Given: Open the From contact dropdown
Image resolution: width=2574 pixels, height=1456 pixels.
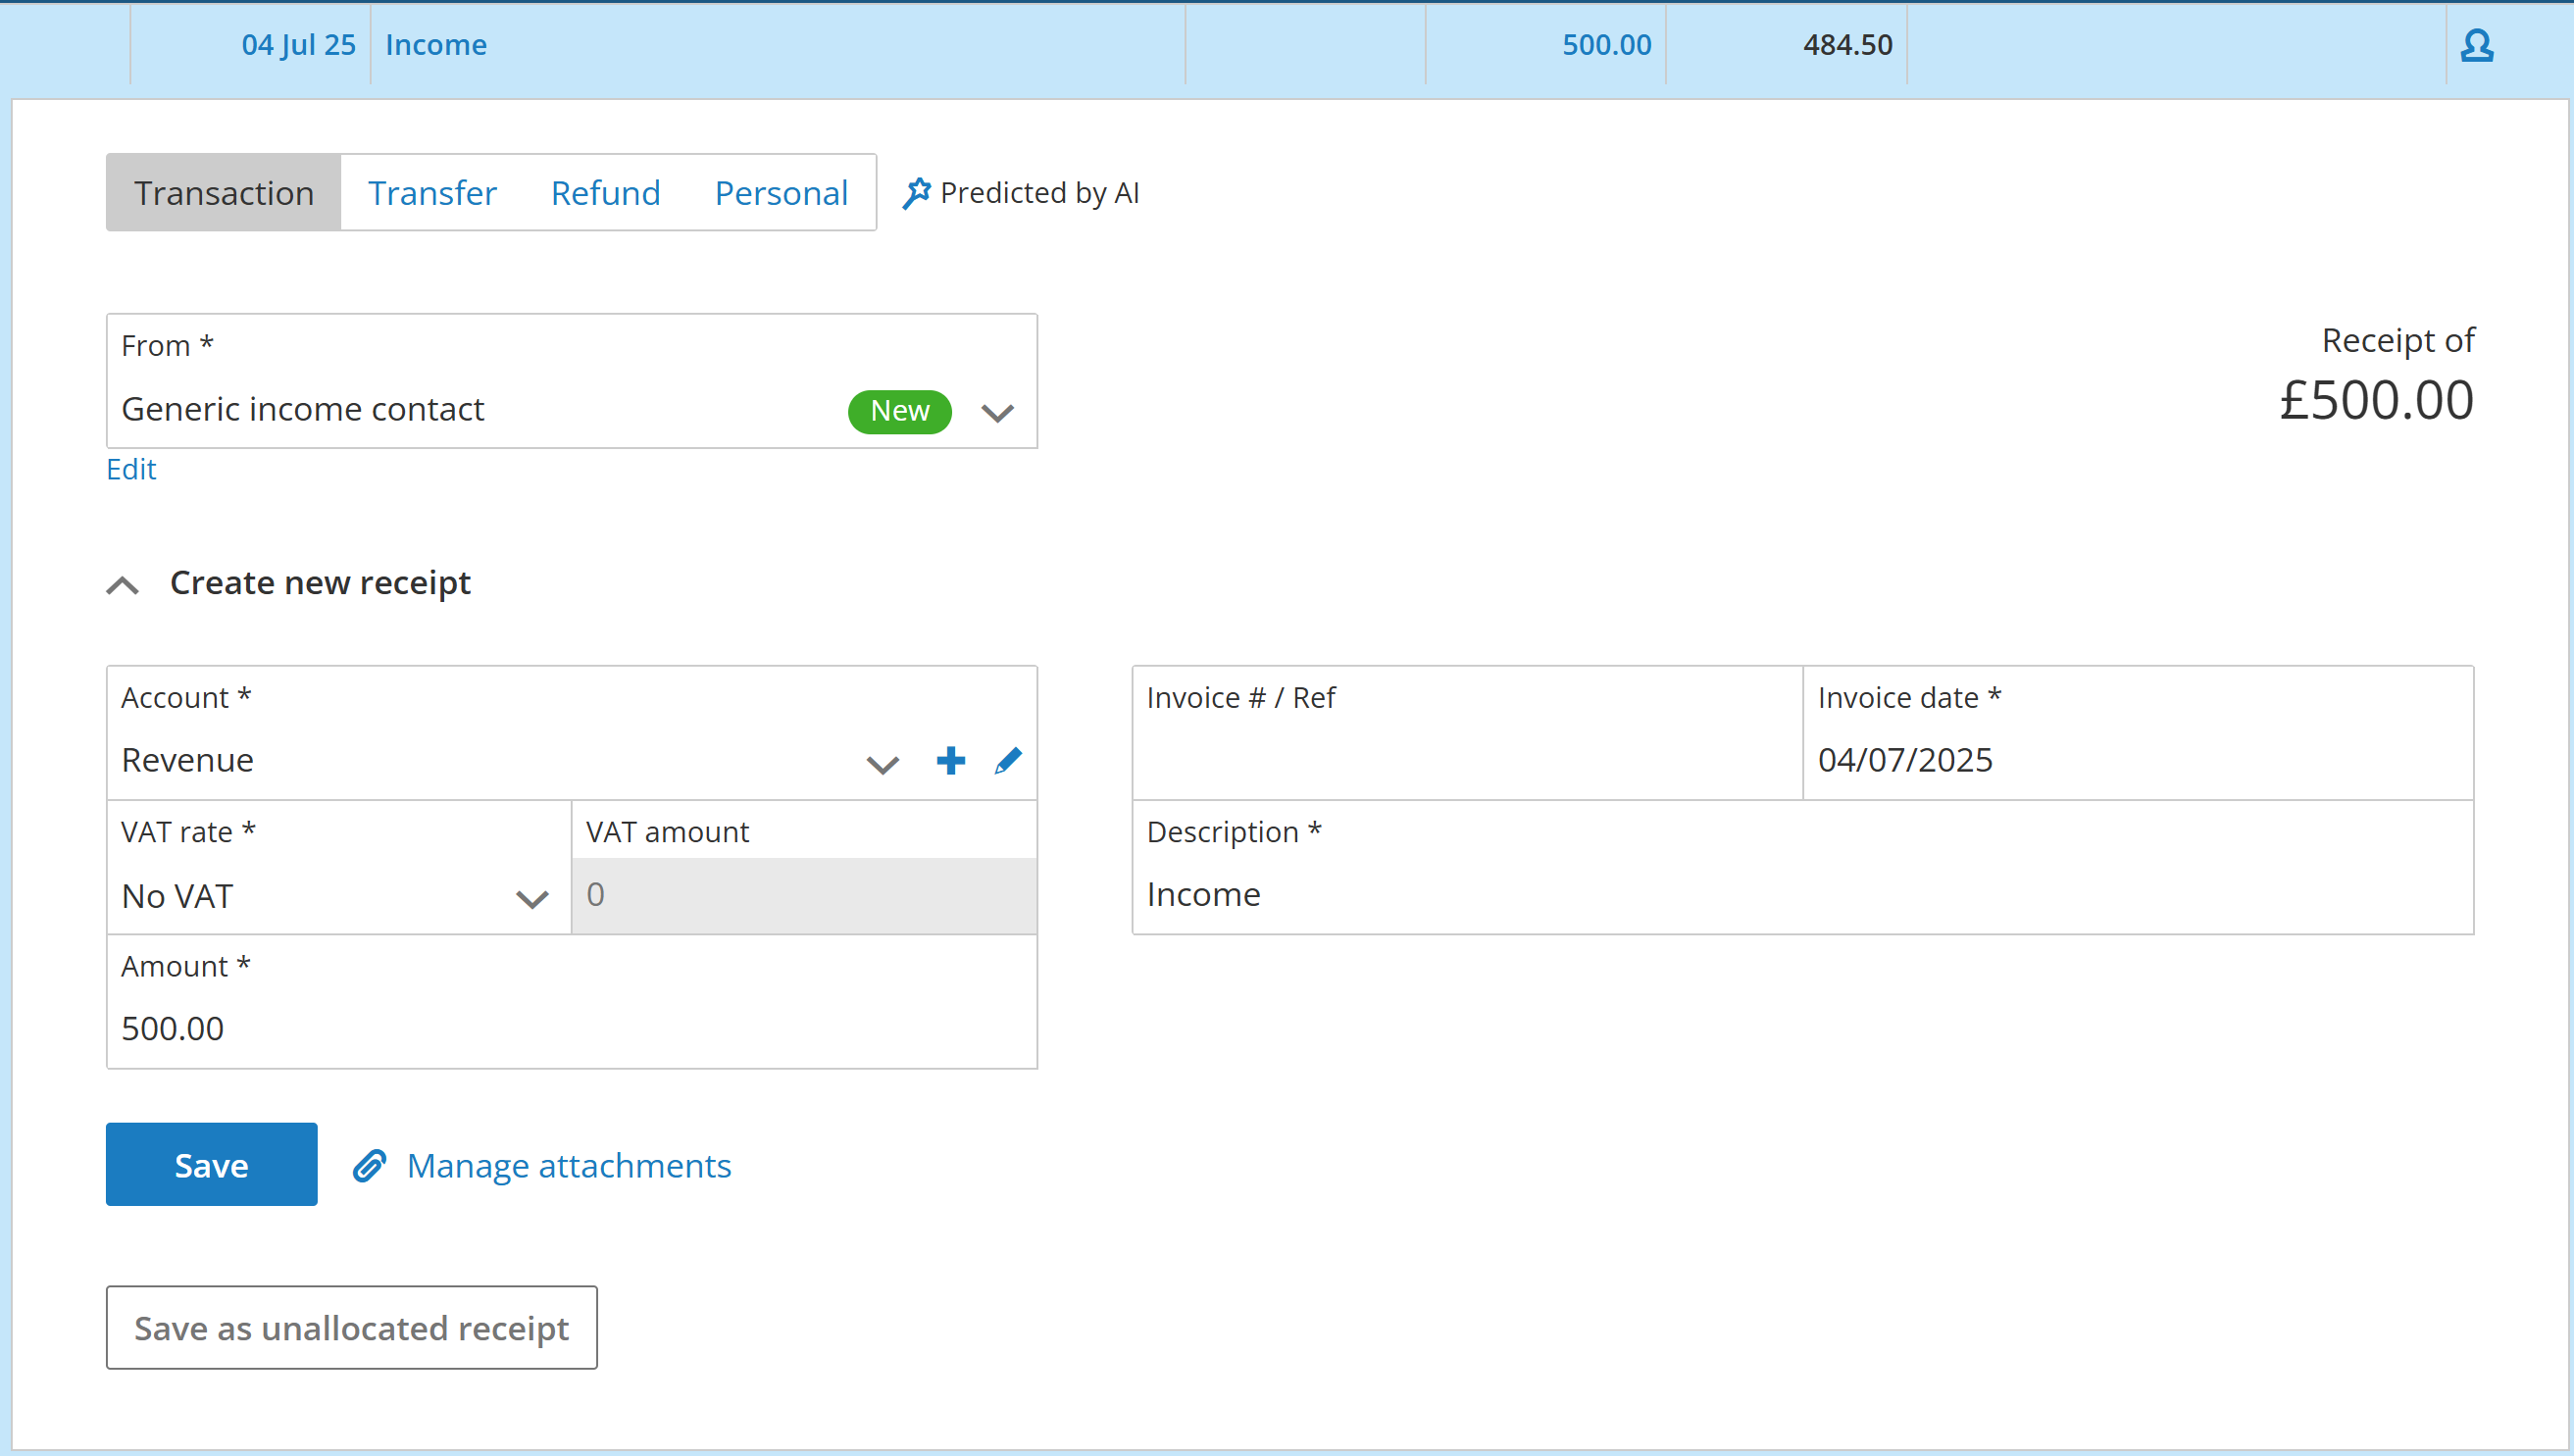Looking at the screenshot, I should (x=997, y=412).
